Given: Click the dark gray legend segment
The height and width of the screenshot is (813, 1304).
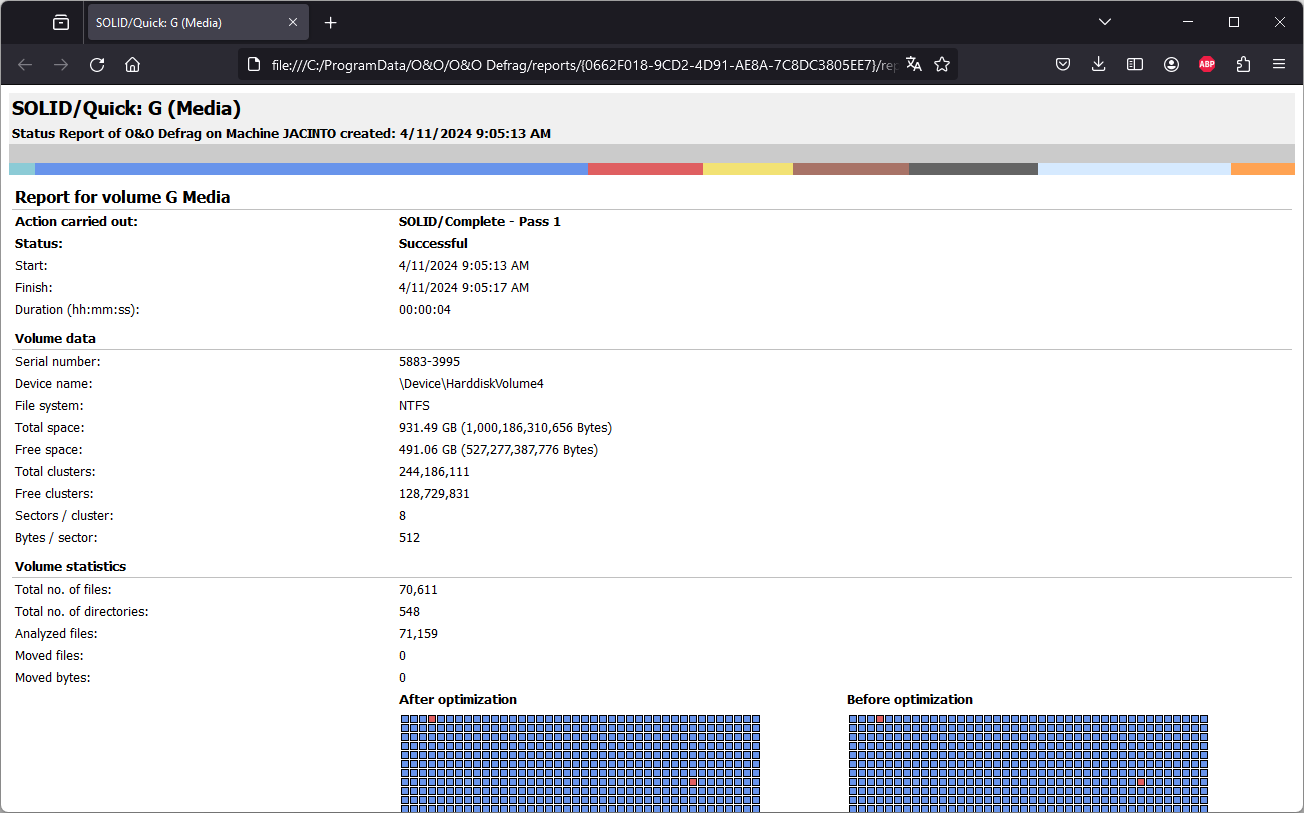Looking at the screenshot, I should click(x=973, y=169).
